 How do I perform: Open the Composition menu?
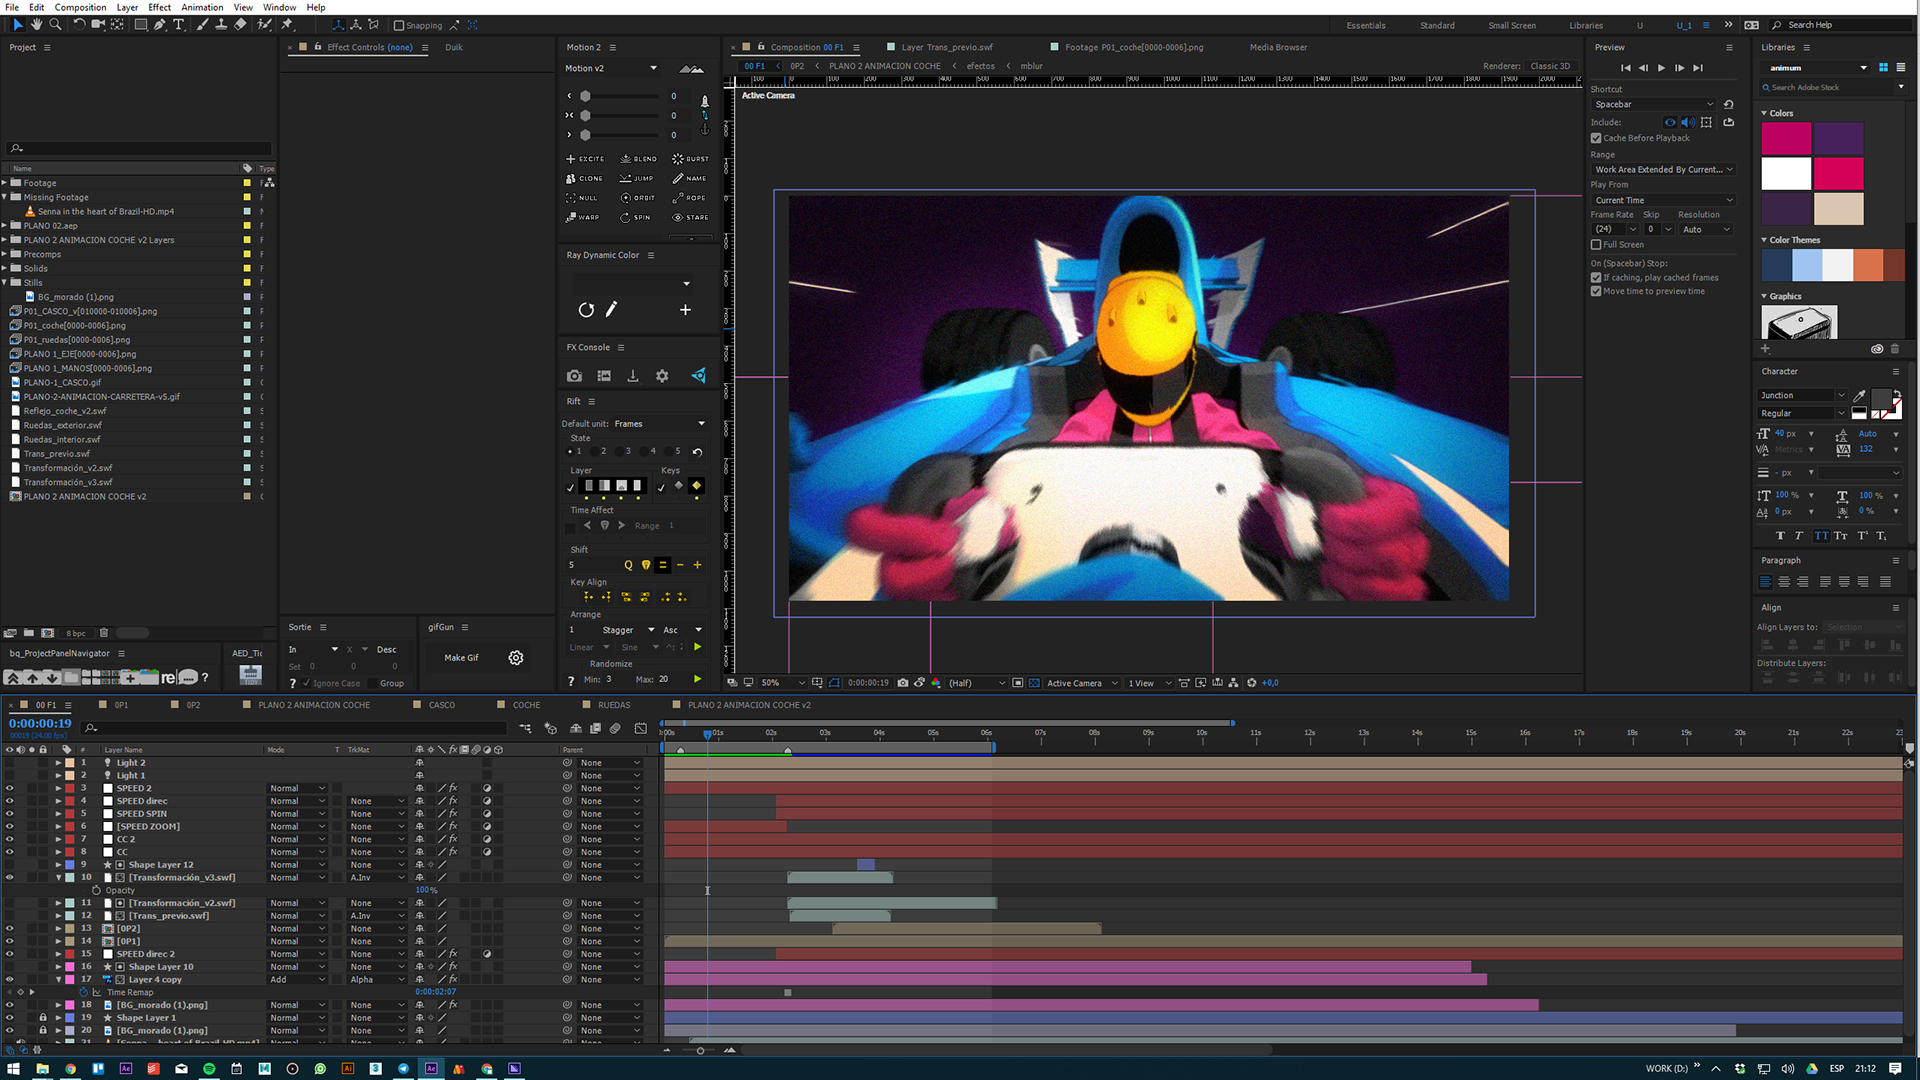[x=80, y=7]
